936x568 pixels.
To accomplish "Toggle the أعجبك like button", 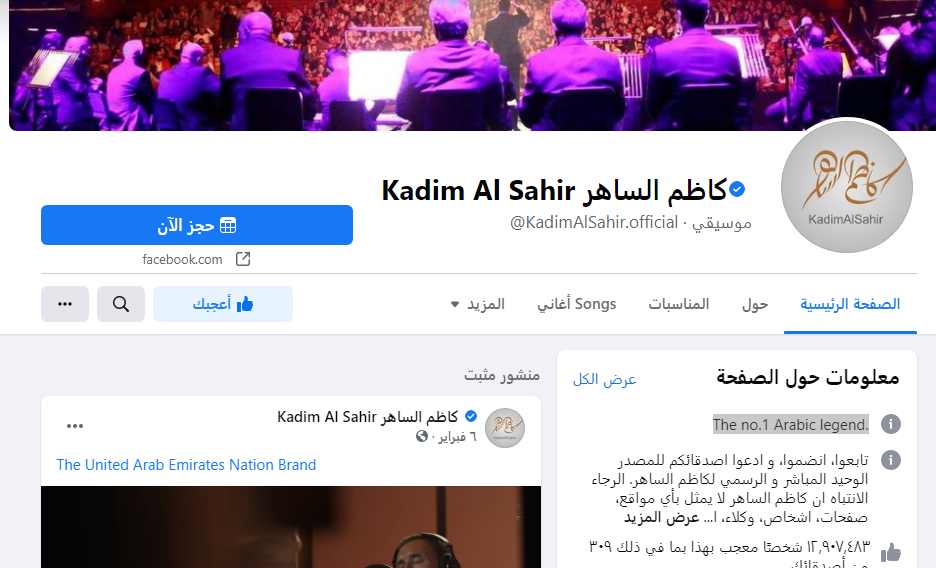I will point(223,304).
